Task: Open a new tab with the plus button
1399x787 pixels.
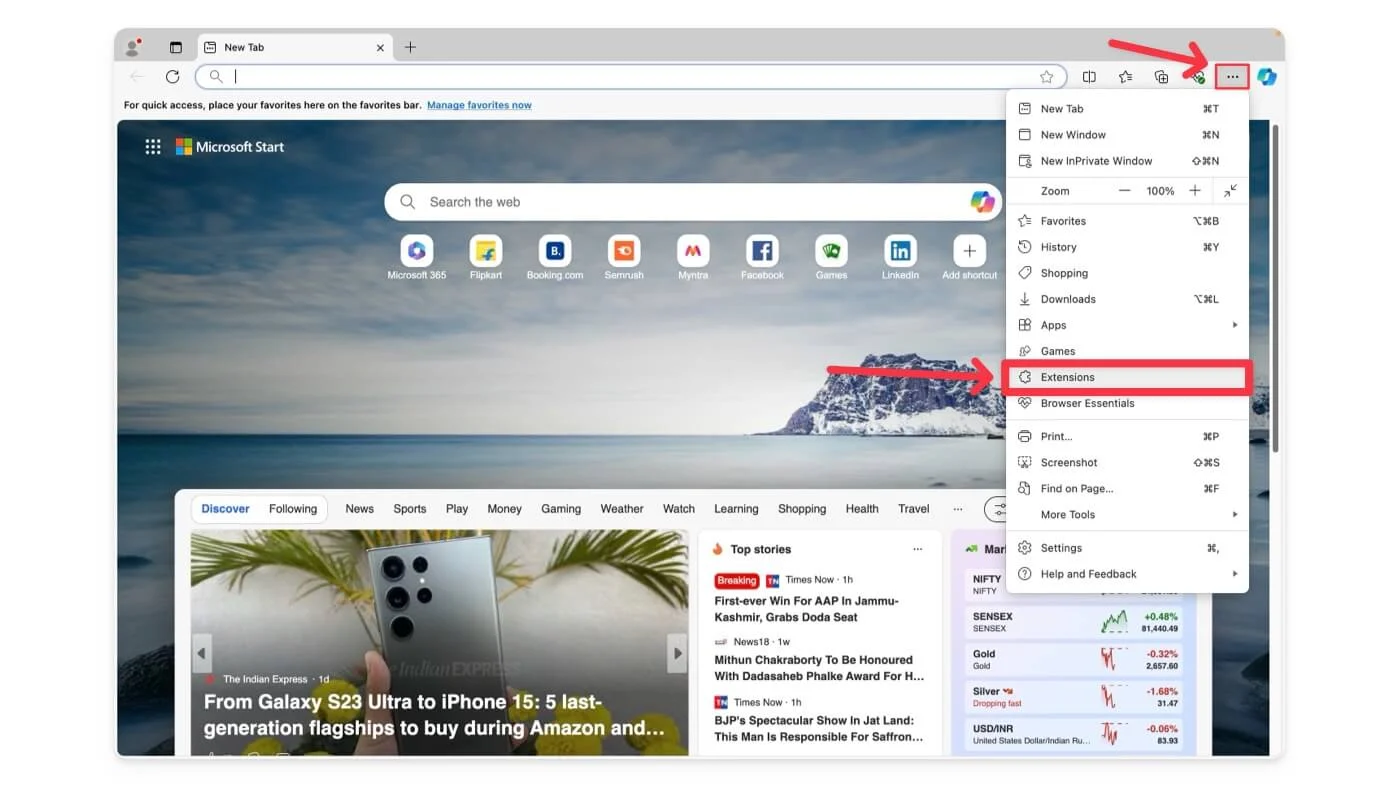Action: tap(410, 47)
